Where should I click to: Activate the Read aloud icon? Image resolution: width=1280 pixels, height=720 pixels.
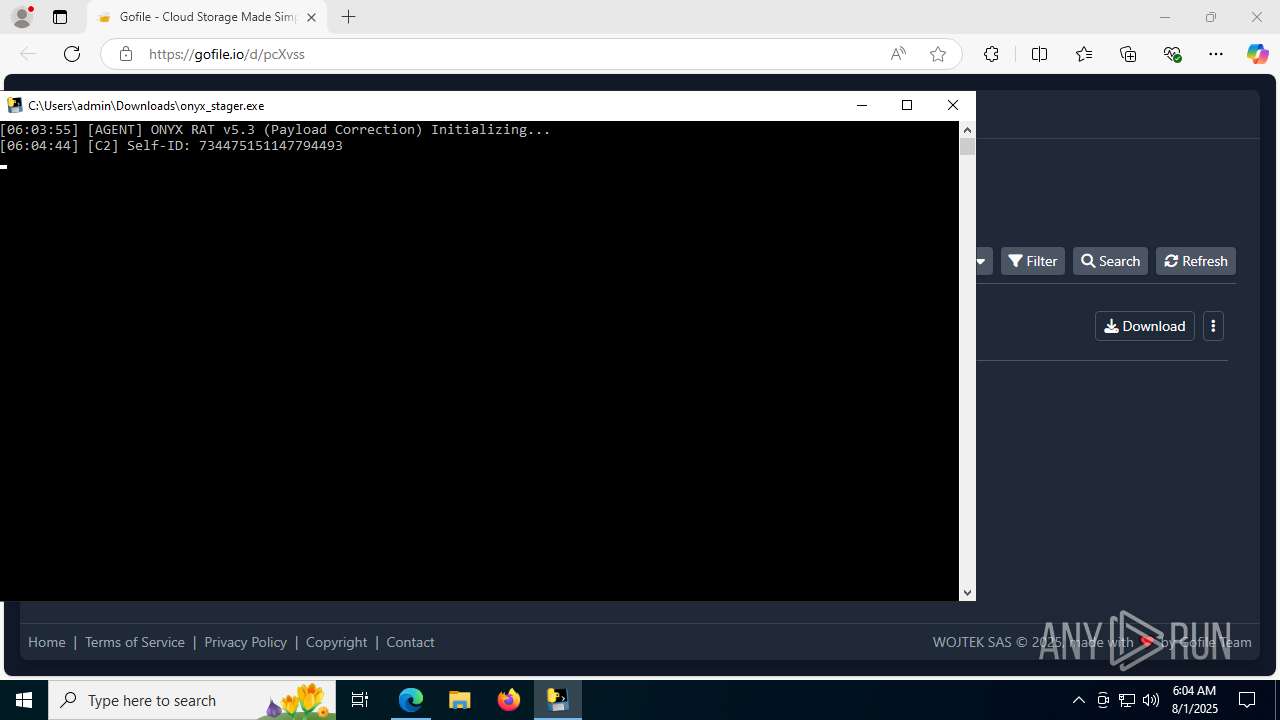point(898,54)
